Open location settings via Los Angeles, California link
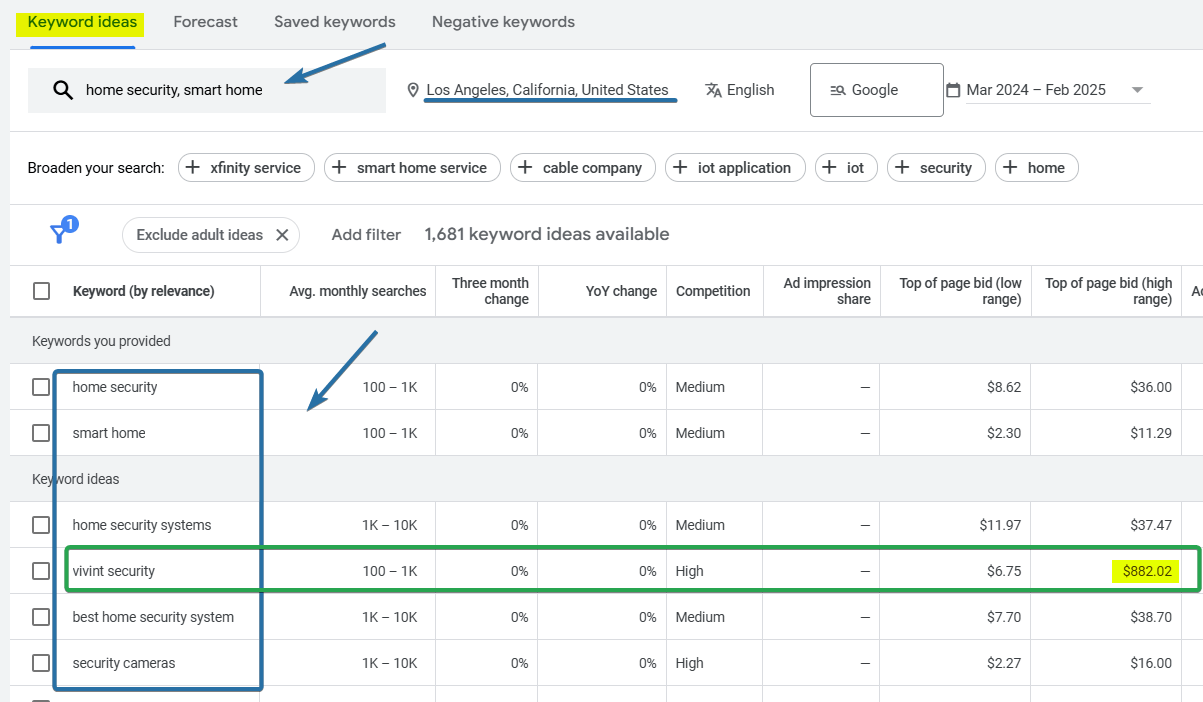Viewport: 1203px width, 702px height. (x=549, y=89)
